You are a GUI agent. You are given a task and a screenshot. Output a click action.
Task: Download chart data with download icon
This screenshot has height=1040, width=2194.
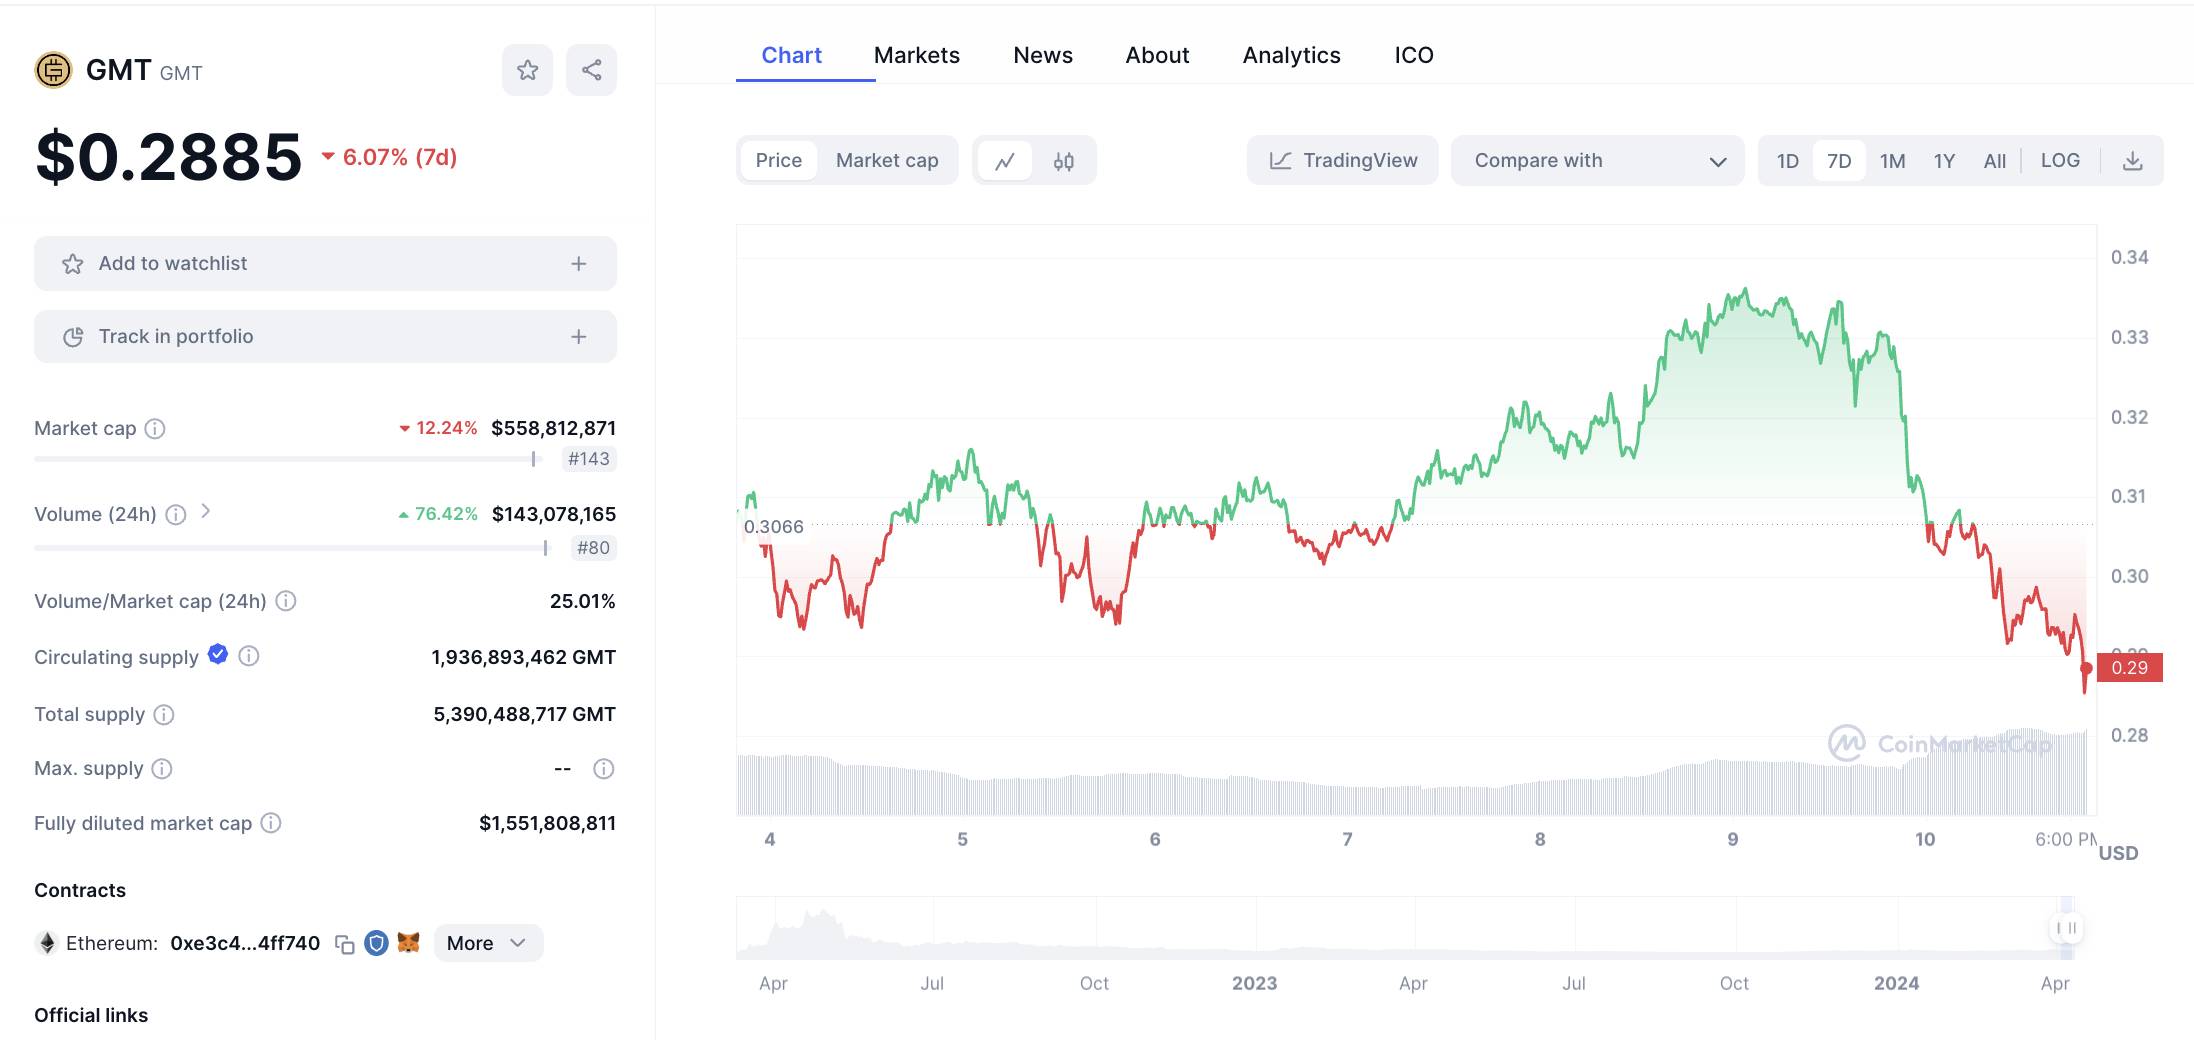[2132, 161]
